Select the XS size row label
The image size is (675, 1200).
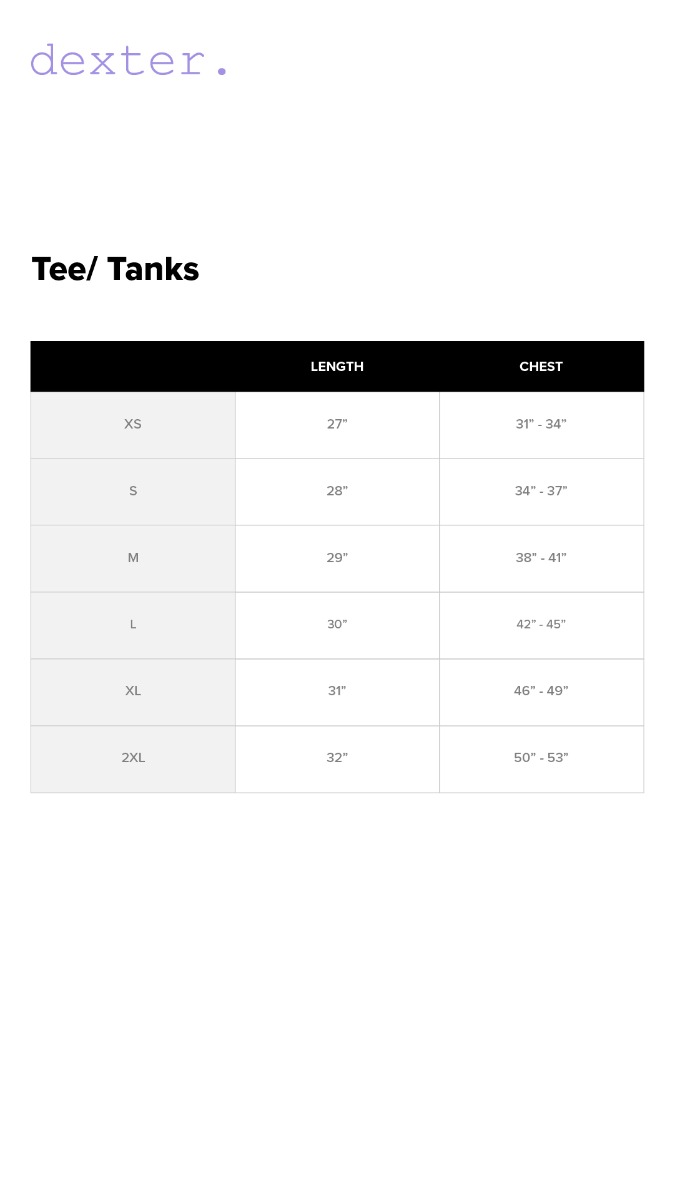[x=133, y=424]
